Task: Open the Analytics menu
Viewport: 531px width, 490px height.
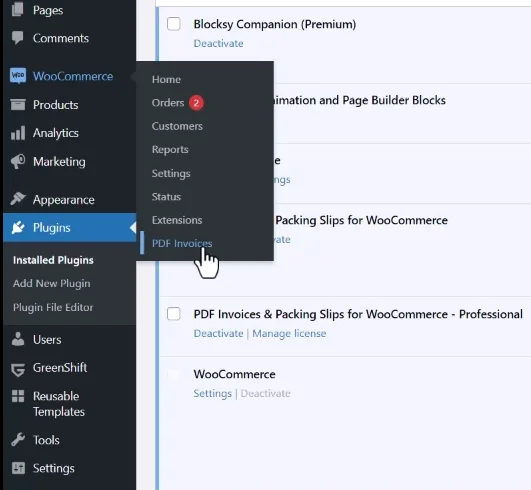Action: tap(56, 133)
